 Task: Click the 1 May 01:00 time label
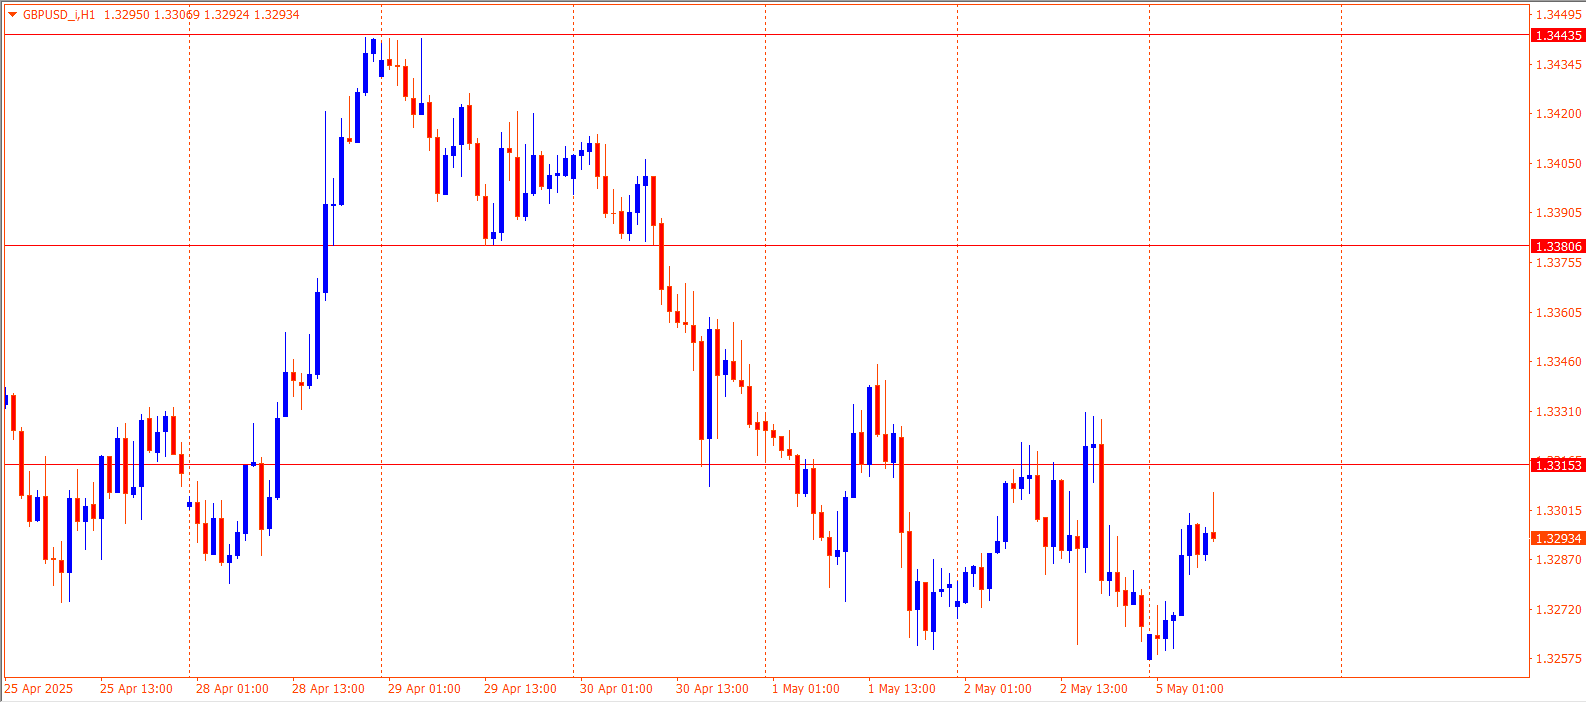point(806,689)
